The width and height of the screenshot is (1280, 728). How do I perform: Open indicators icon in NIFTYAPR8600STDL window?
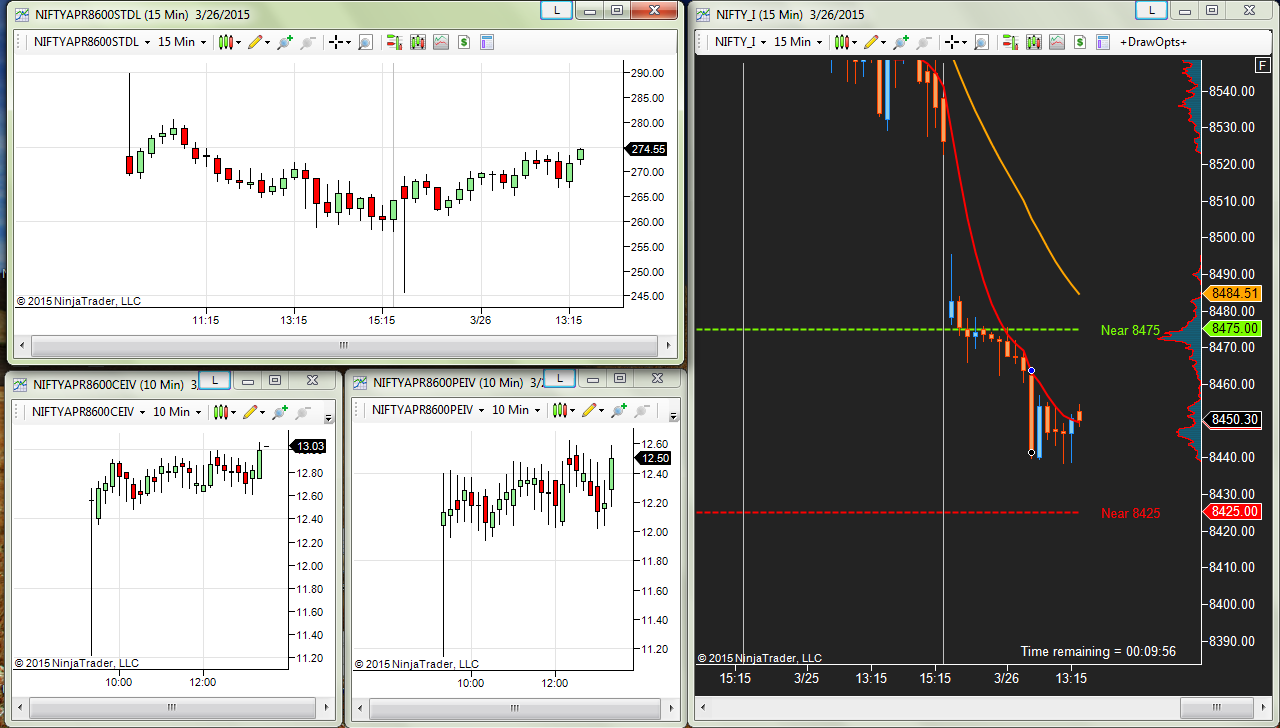(441, 42)
